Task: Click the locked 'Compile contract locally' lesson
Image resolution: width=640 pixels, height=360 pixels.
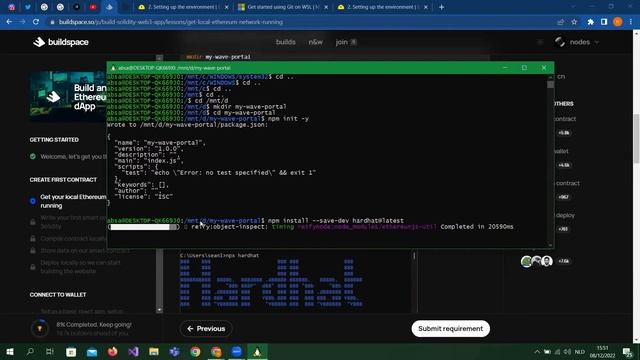Action: (69, 238)
